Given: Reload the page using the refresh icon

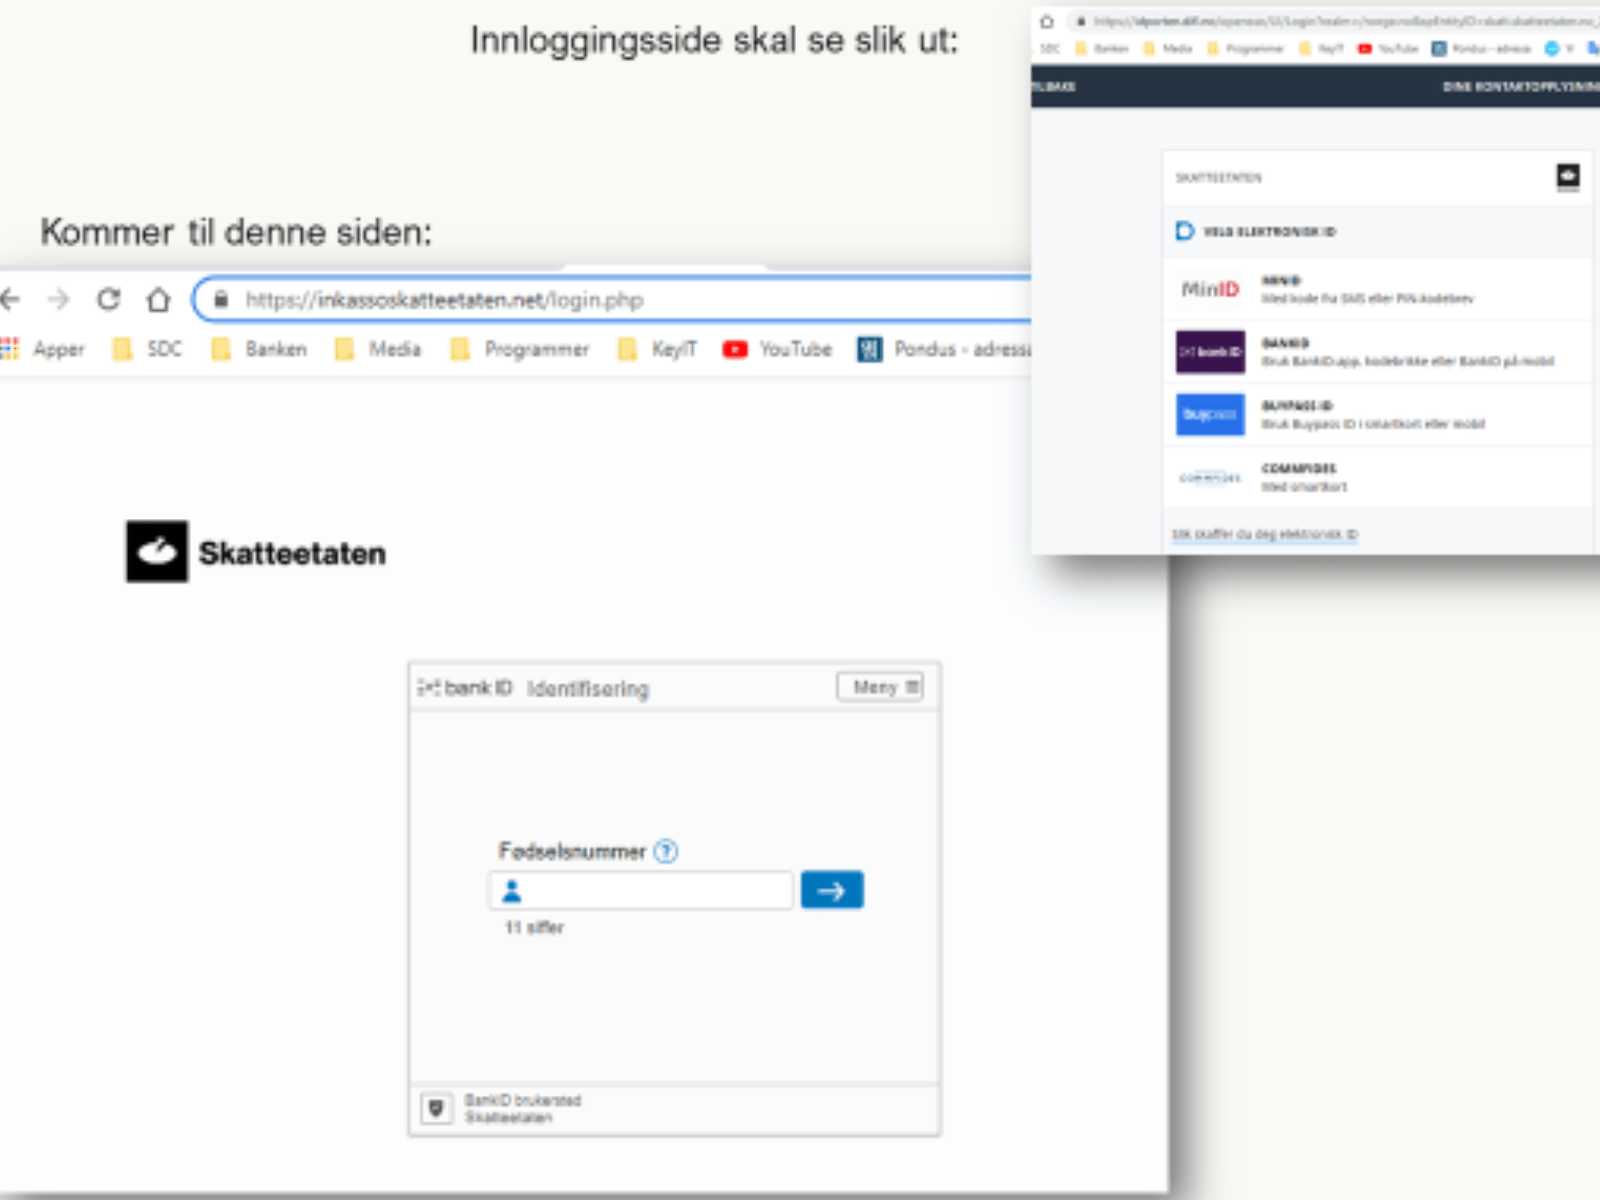Looking at the screenshot, I should coord(107,299).
